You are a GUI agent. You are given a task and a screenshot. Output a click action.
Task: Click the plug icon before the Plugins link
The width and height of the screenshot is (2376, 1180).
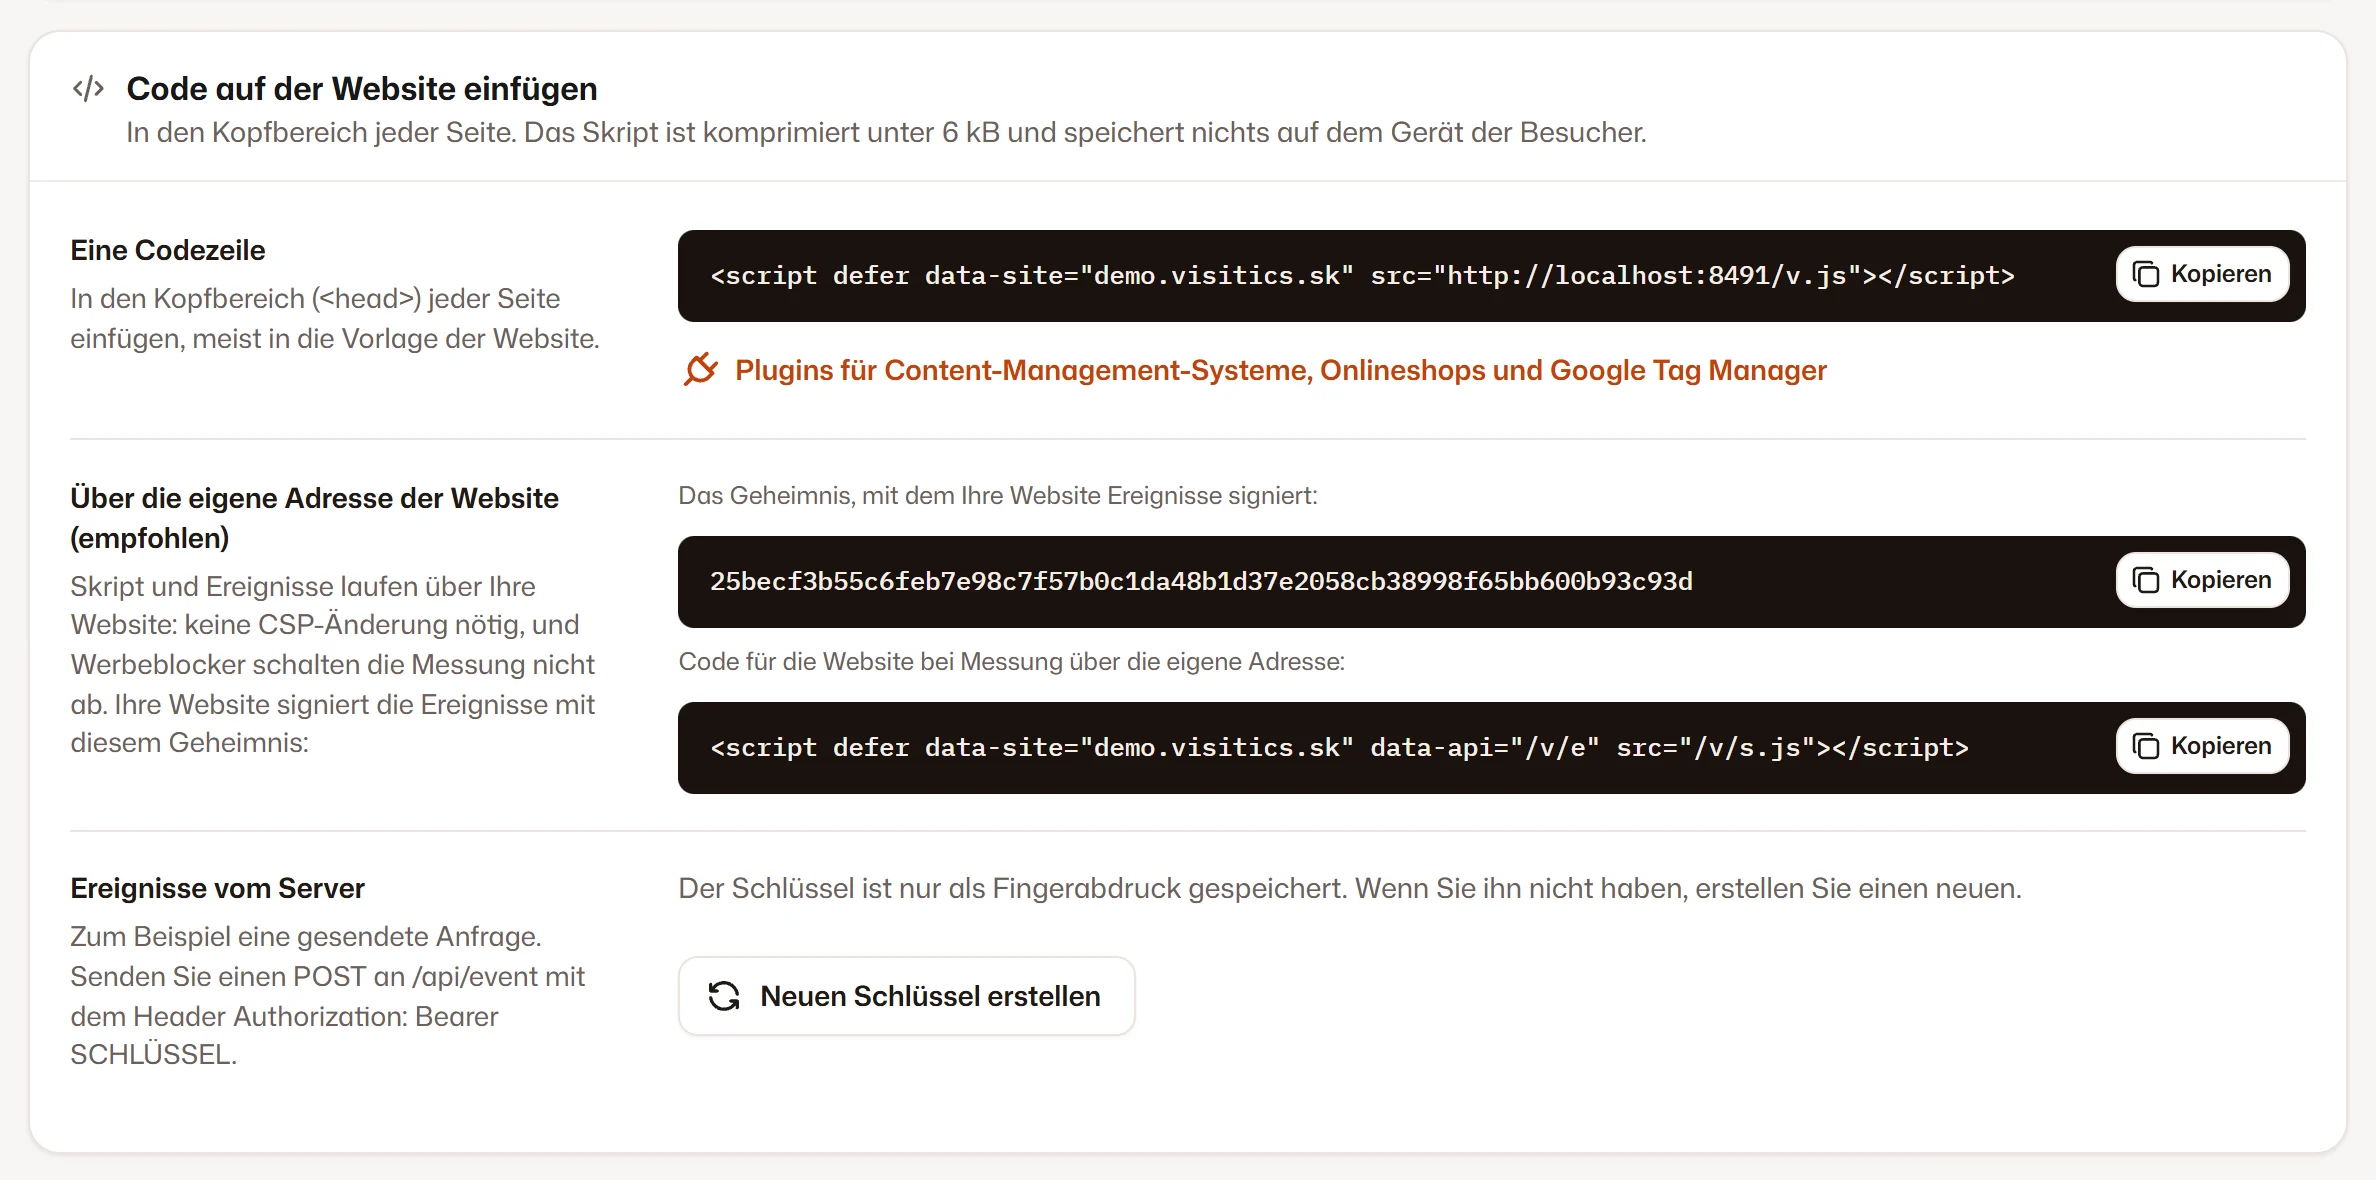(701, 370)
